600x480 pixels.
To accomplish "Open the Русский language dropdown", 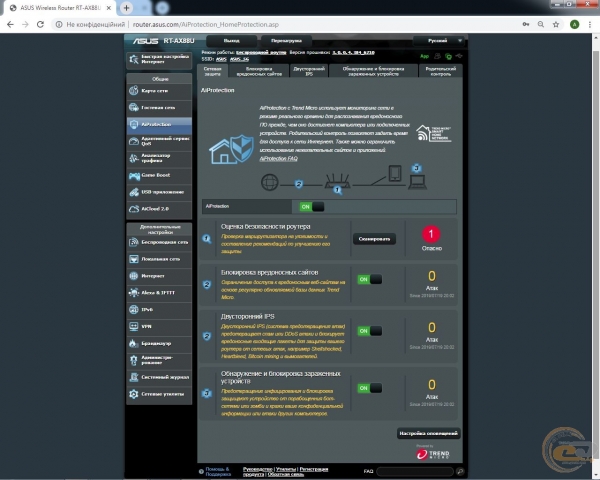I will click(439, 41).
